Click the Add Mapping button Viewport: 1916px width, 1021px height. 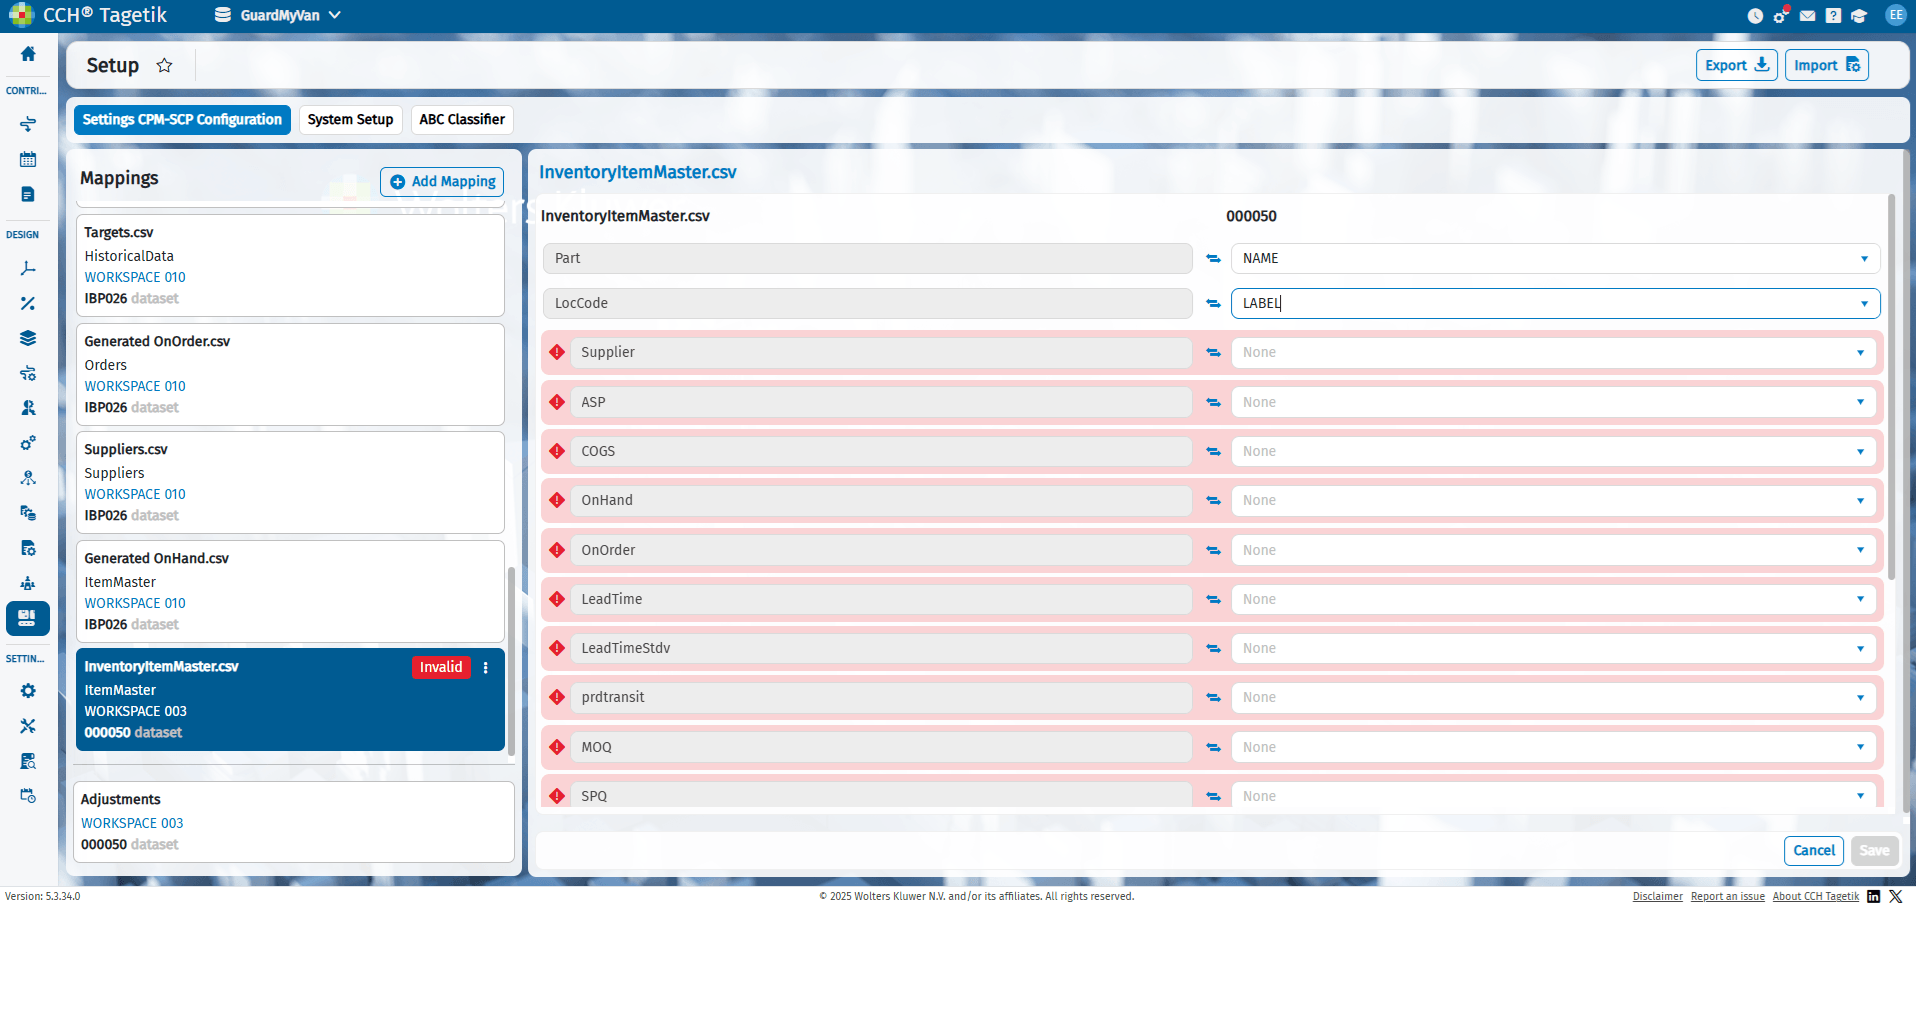pyautogui.click(x=442, y=182)
